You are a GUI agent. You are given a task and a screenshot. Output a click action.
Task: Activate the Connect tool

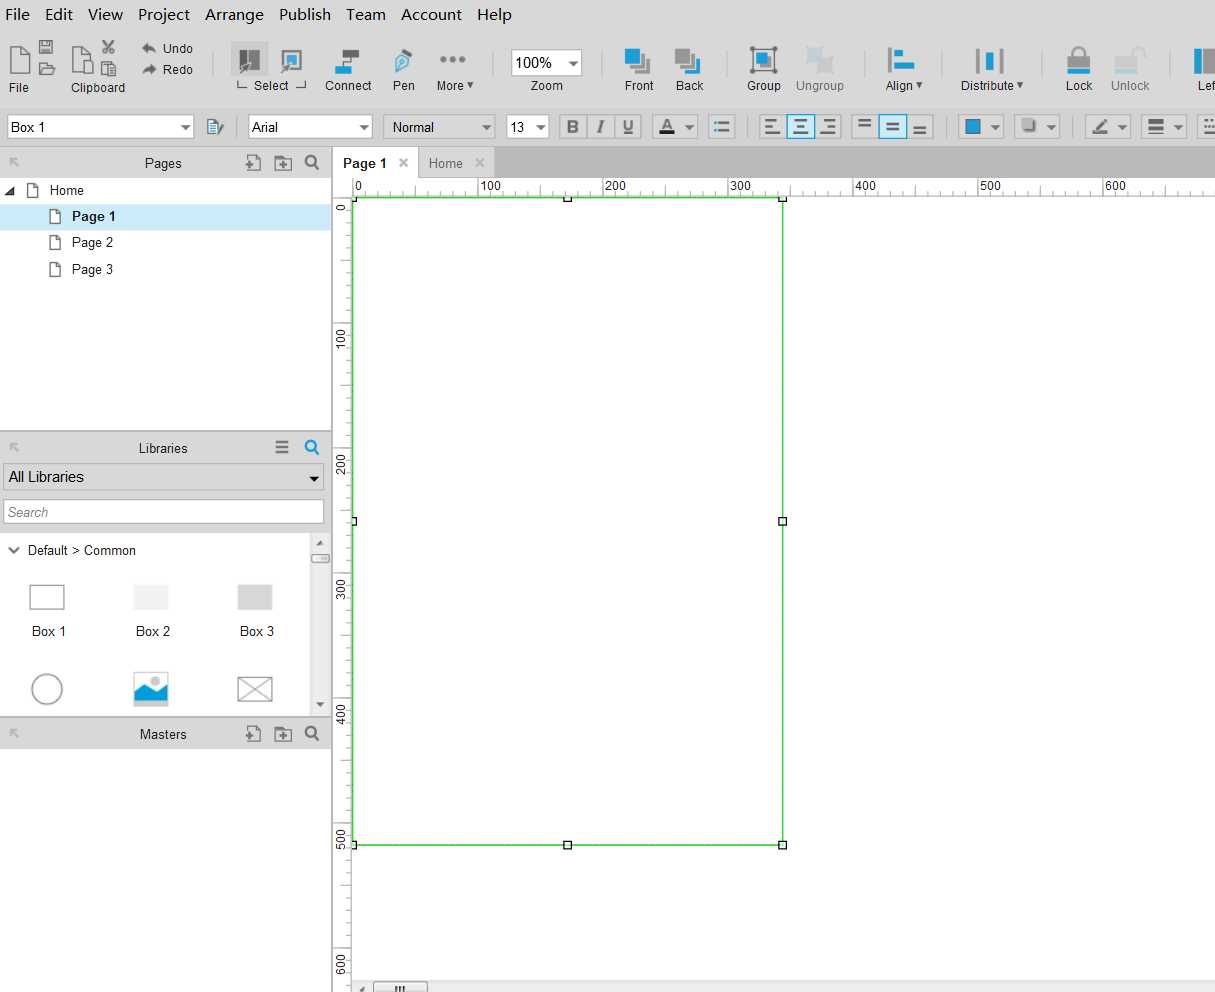348,69
